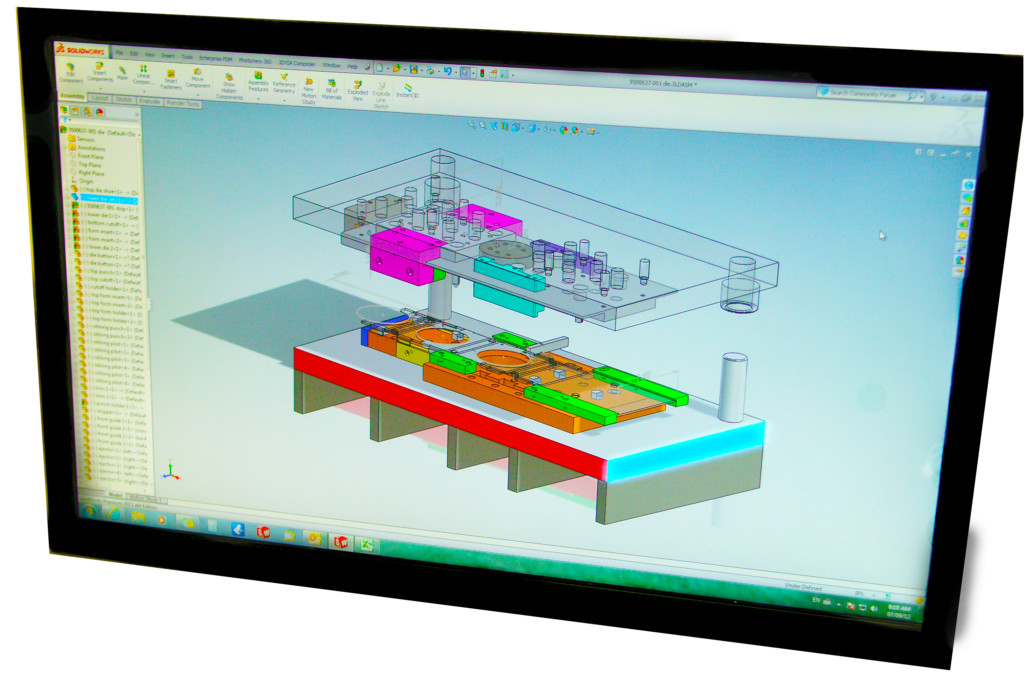The width and height of the screenshot is (1024, 673).
Task: Click the volume icon in system tray
Action: coord(874,608)
